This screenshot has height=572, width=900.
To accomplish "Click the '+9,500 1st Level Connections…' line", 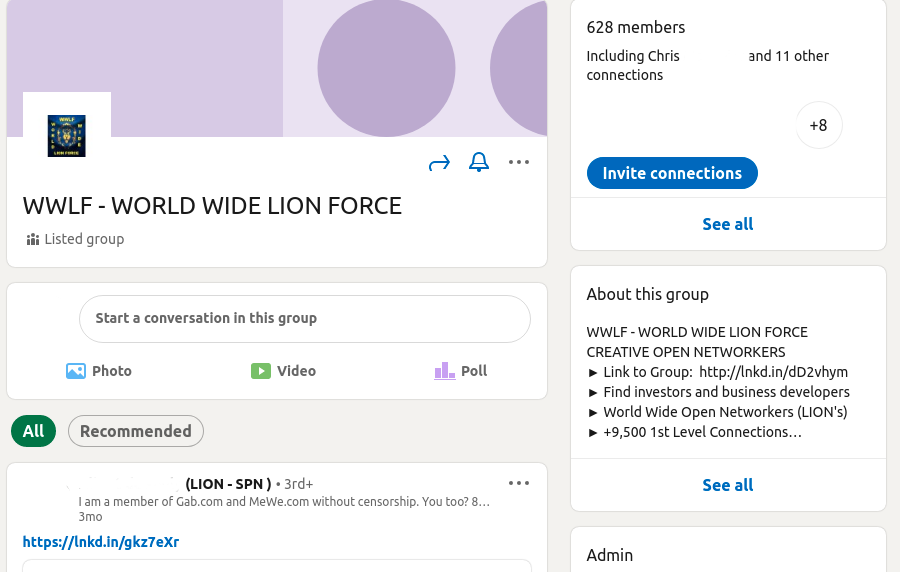I will tap(695, 433).
